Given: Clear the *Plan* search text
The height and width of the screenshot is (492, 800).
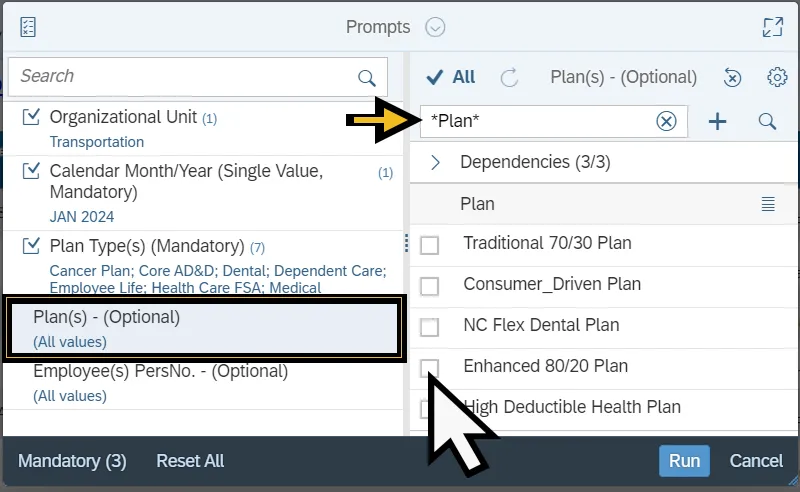Looking at the screenshot, I should [x=666, y=121].
